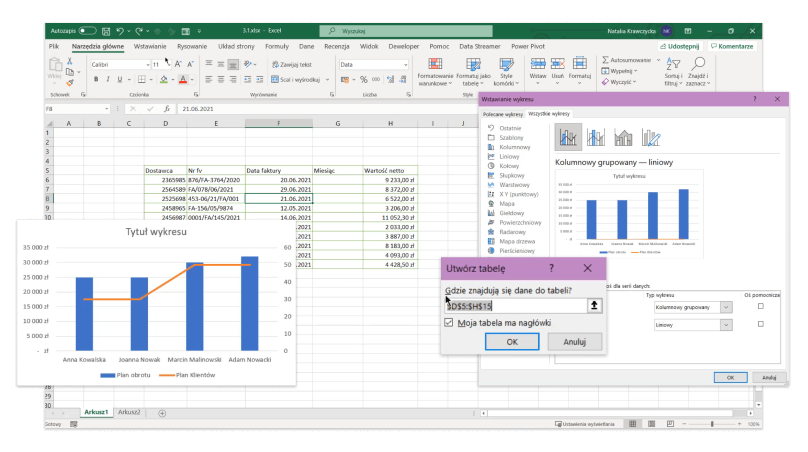
Task: Click the red font color swatch button
Action: [183, 79]
